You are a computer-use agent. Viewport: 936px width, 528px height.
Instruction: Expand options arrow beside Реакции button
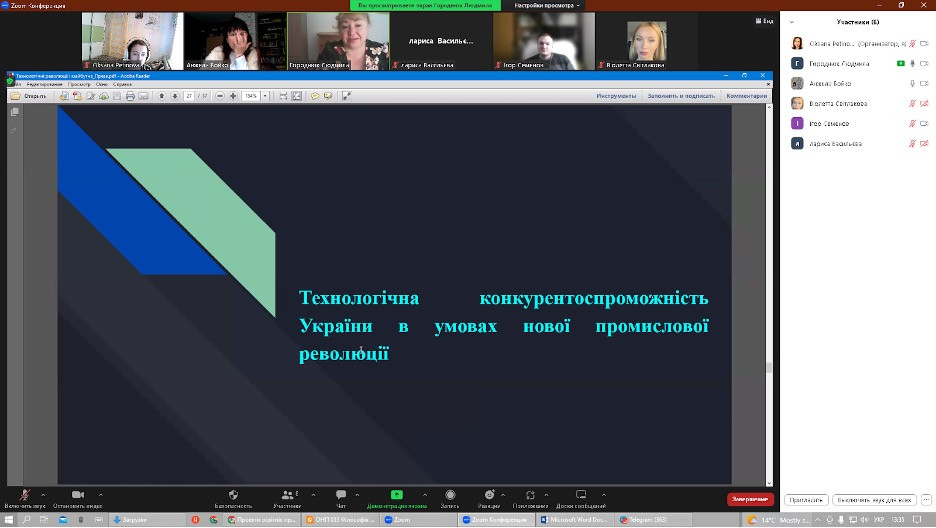point(503,495)
